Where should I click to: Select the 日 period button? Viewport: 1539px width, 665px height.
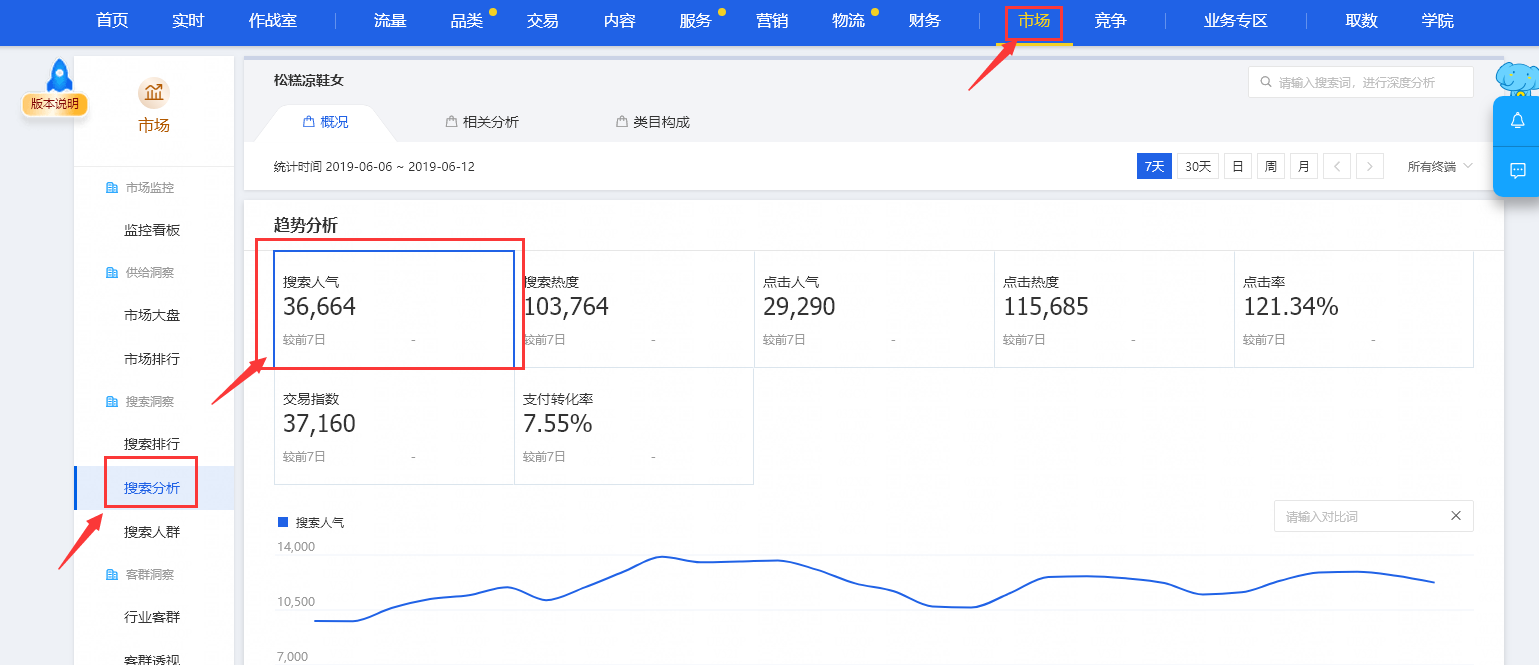tap(1237, 166)
